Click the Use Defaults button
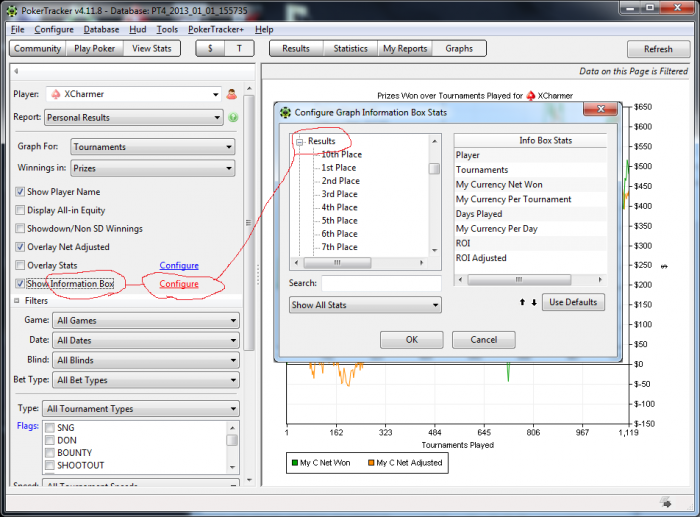700x517 pixels. [573, 302]
